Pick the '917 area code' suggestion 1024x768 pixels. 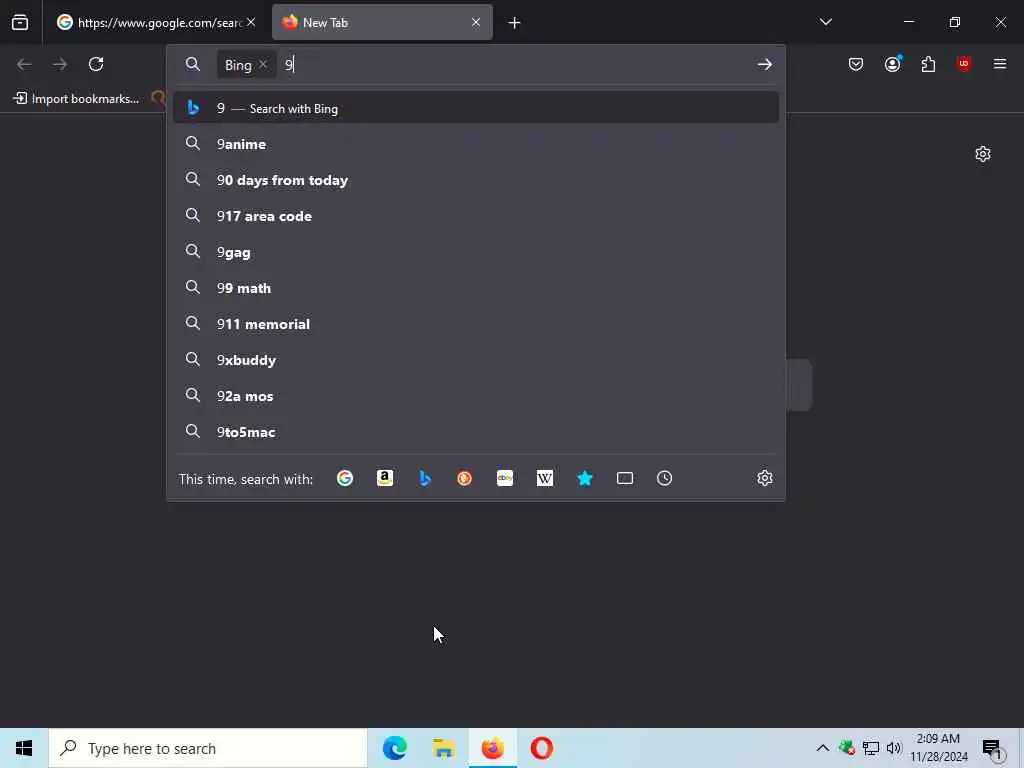pyautogui.click(x=475, y=216)
